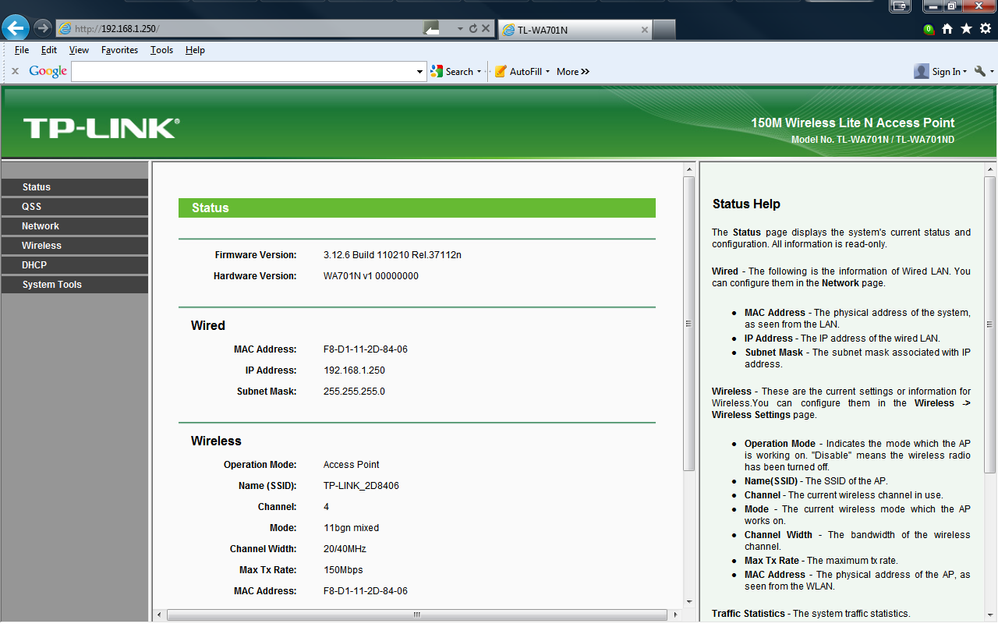Open the File menu
This screenshot has width=998, height=624.
click(22, 50)
